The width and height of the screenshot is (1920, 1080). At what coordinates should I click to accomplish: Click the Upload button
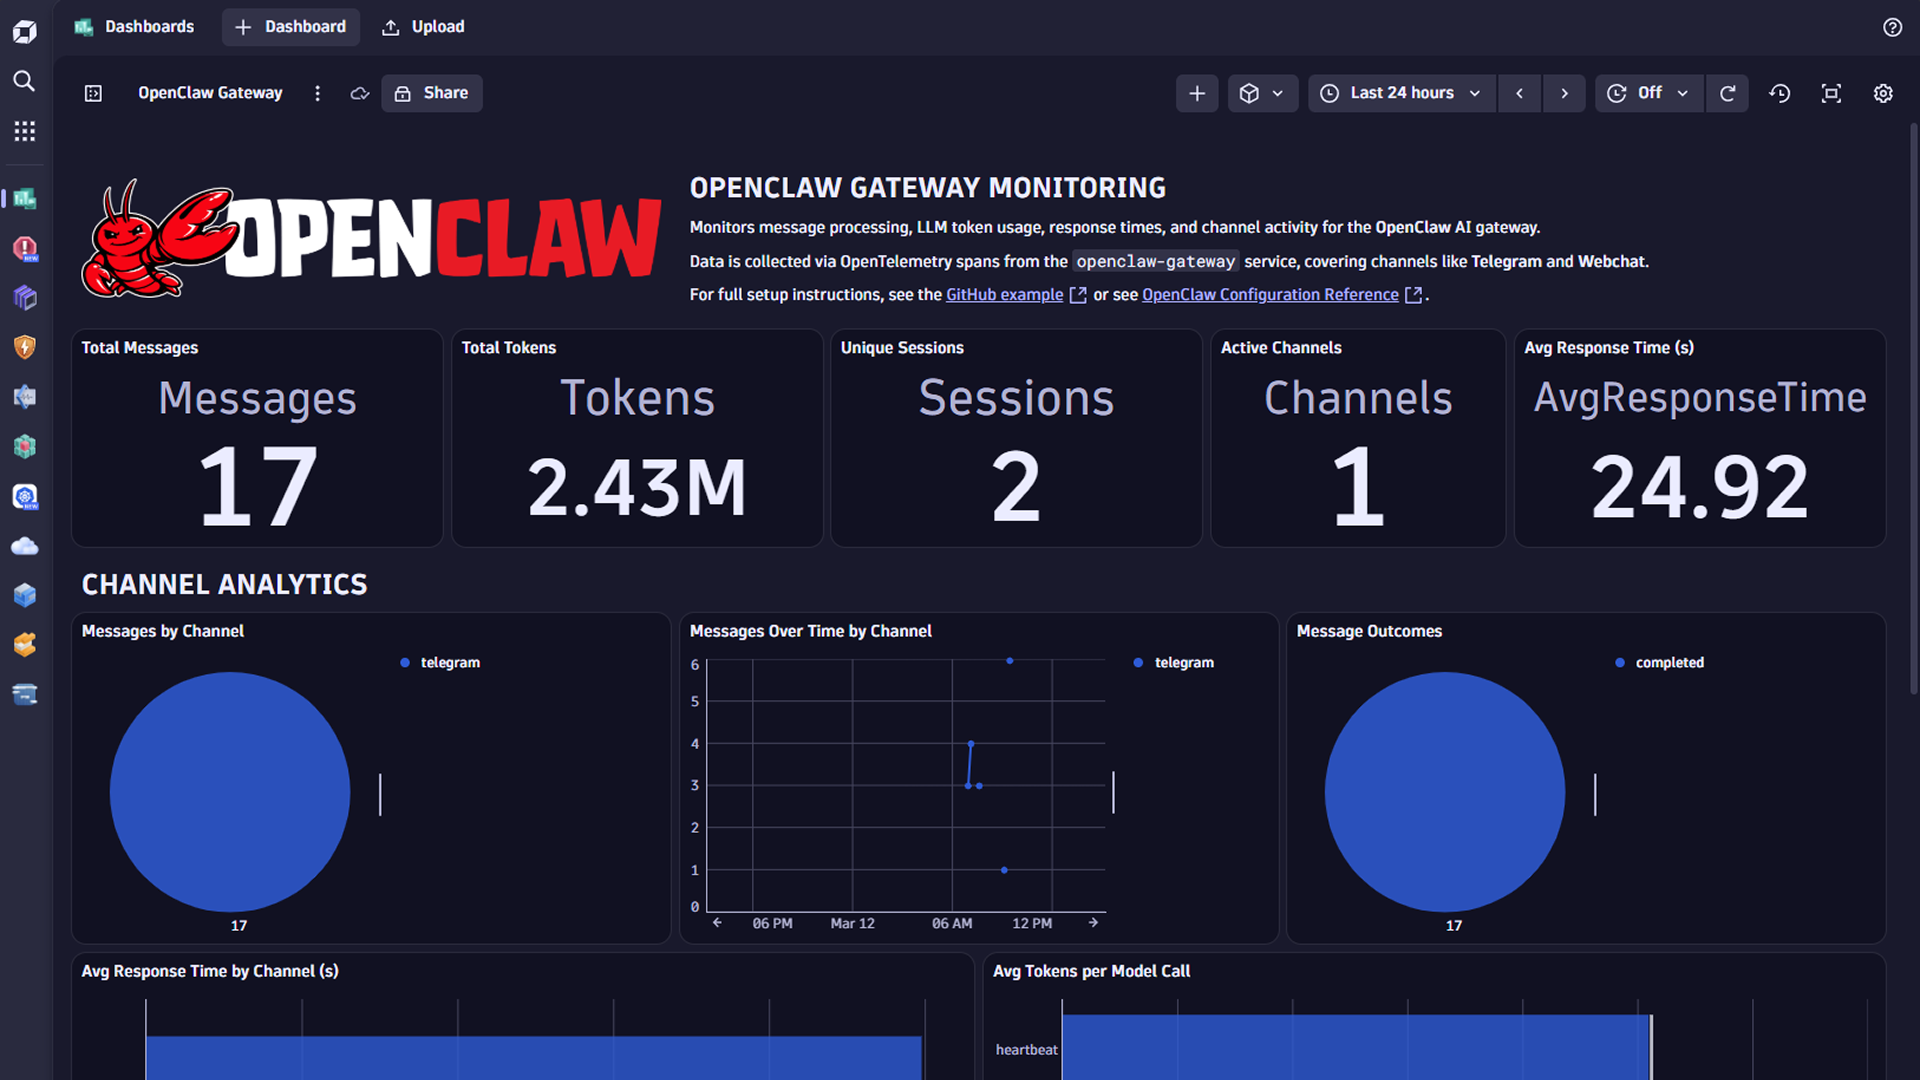pyautogui.click(x=423, y=27)
